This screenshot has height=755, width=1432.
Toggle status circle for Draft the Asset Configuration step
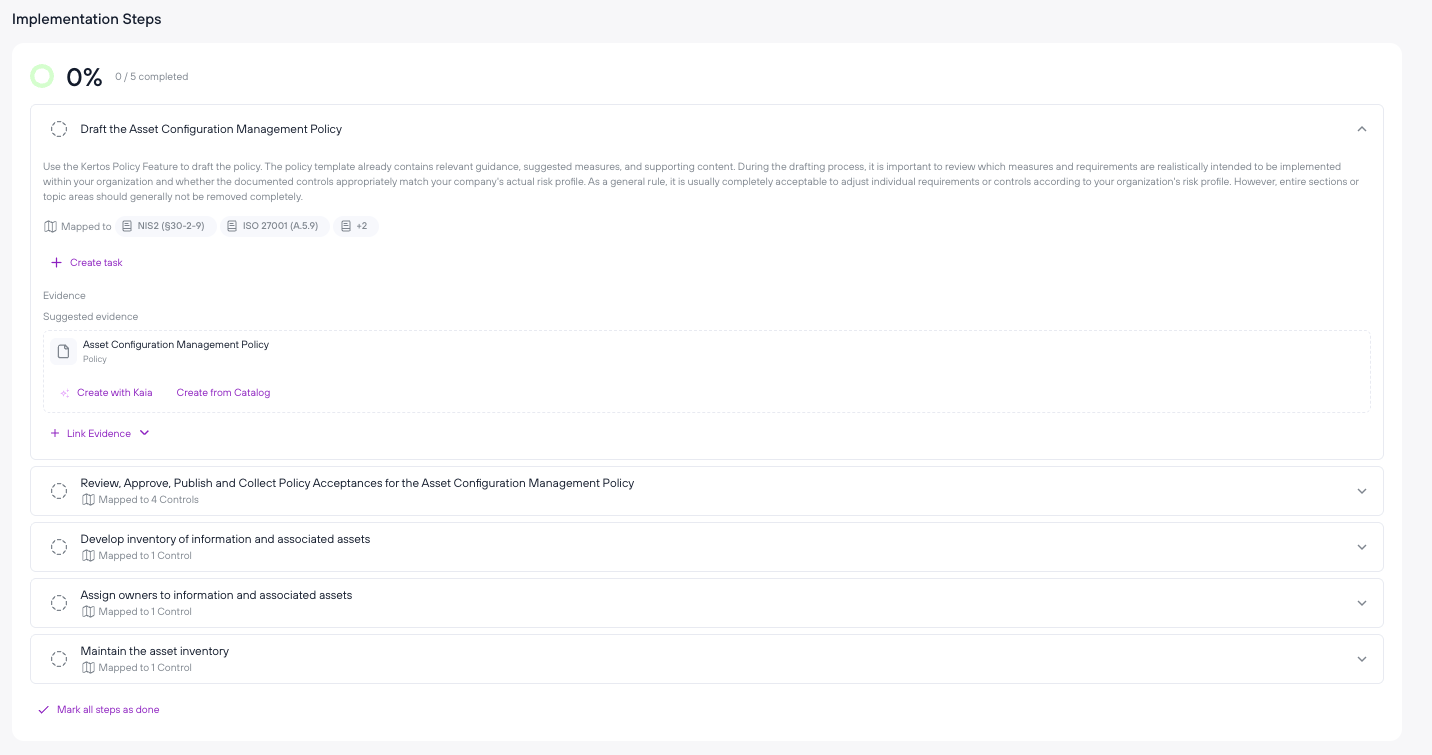[59, 129]
